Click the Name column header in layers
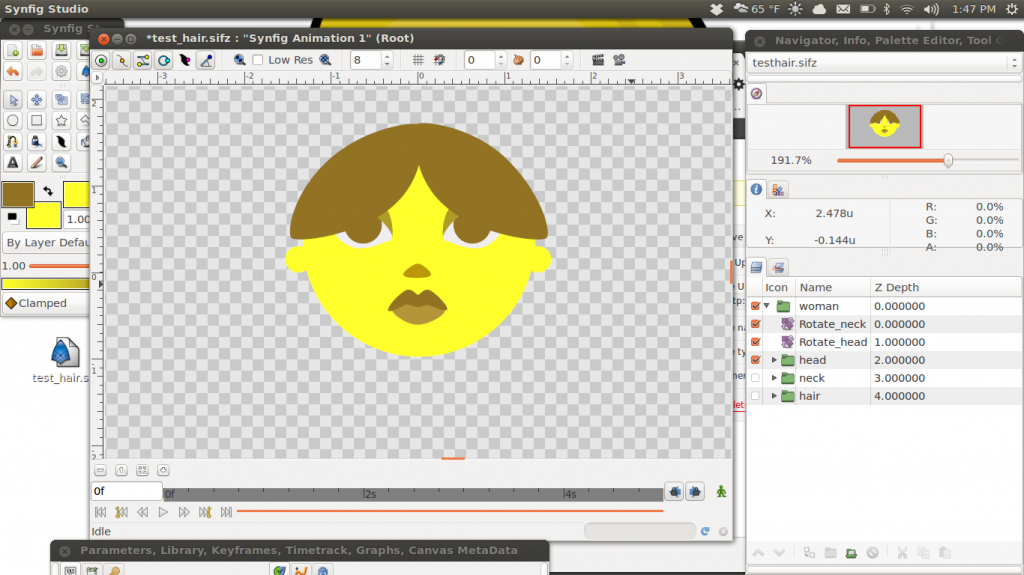 pos(833,288)
